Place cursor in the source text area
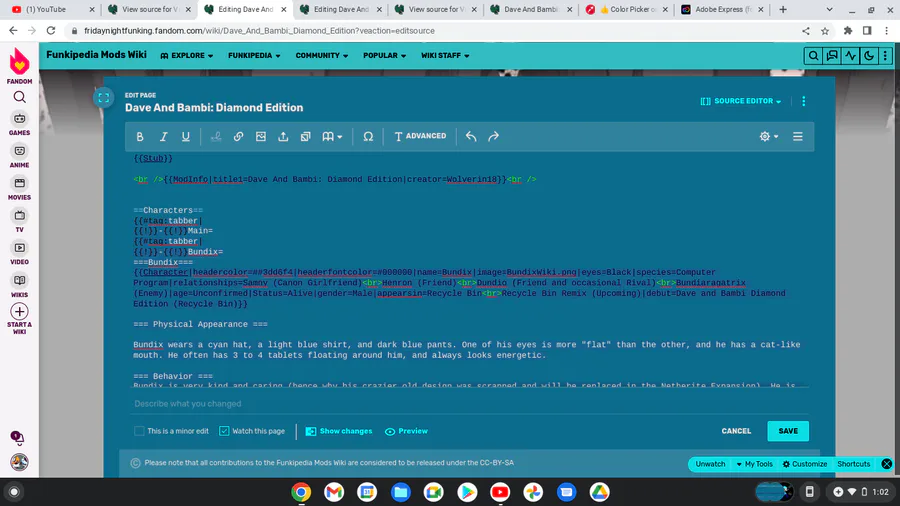Screen dimensions: 900x506 pyautogui.click(x=471, y=270)
